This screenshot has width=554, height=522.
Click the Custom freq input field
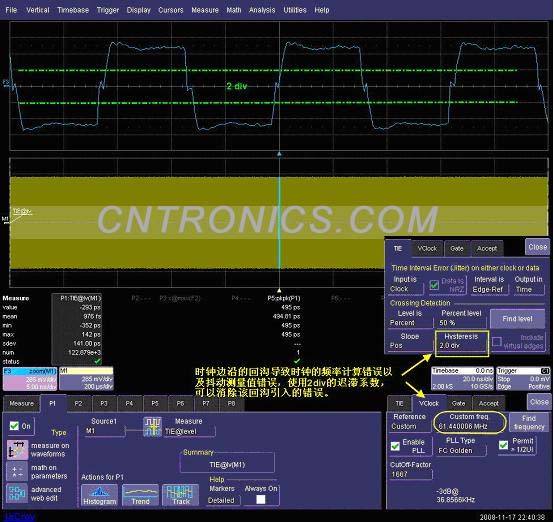coord(470,422)
